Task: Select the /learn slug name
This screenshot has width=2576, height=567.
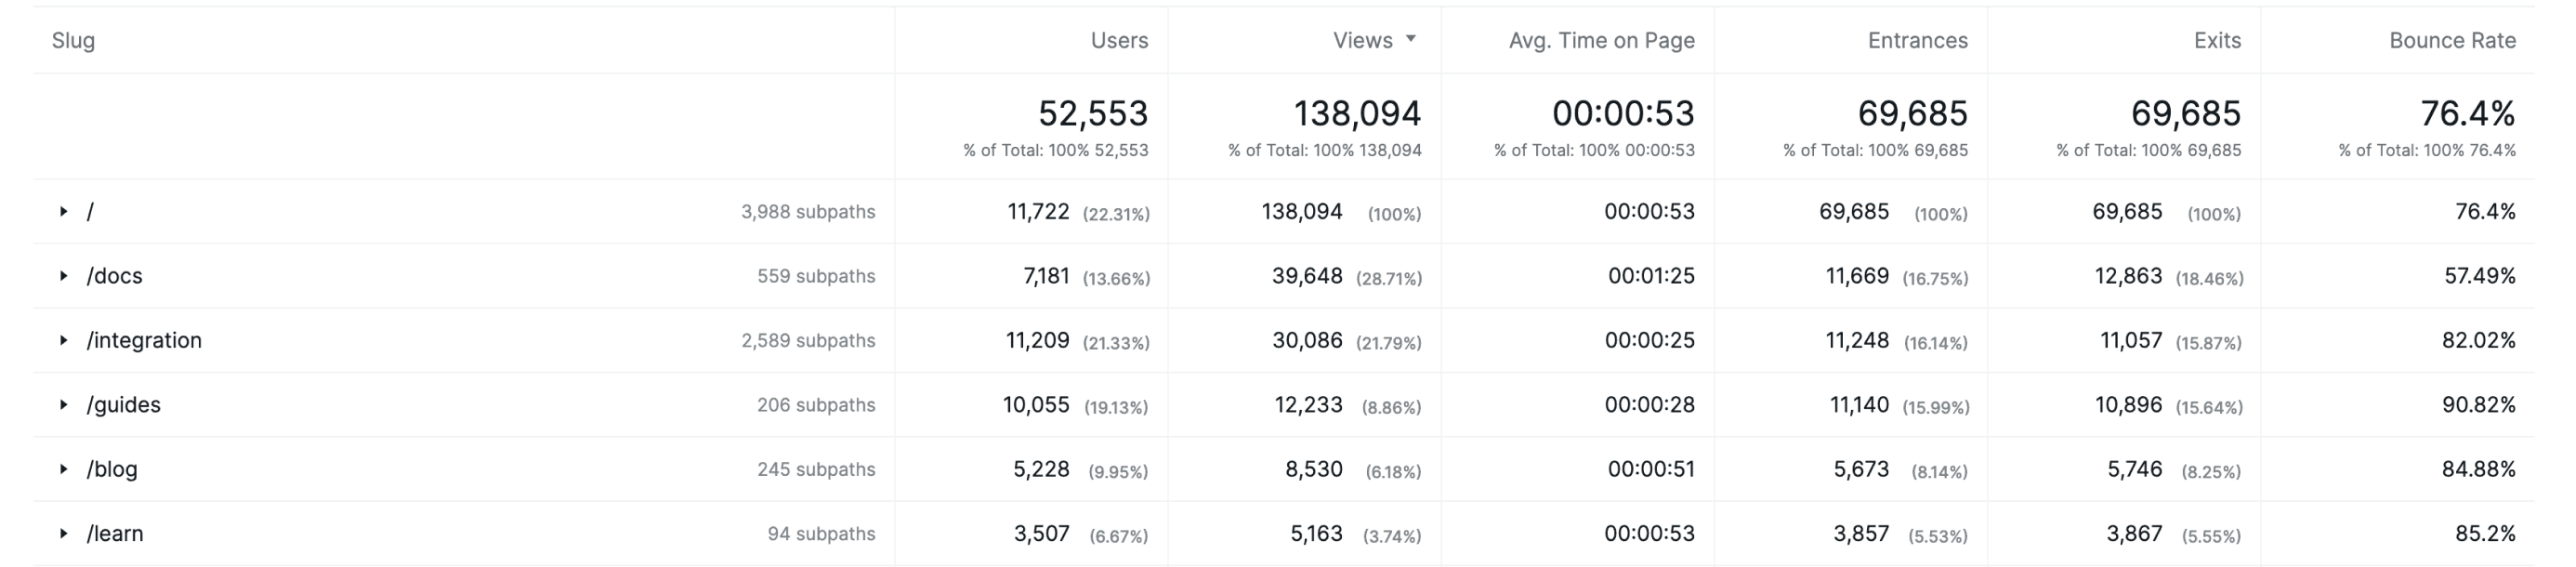Action: pyautogui.click(x=115, y=534)
